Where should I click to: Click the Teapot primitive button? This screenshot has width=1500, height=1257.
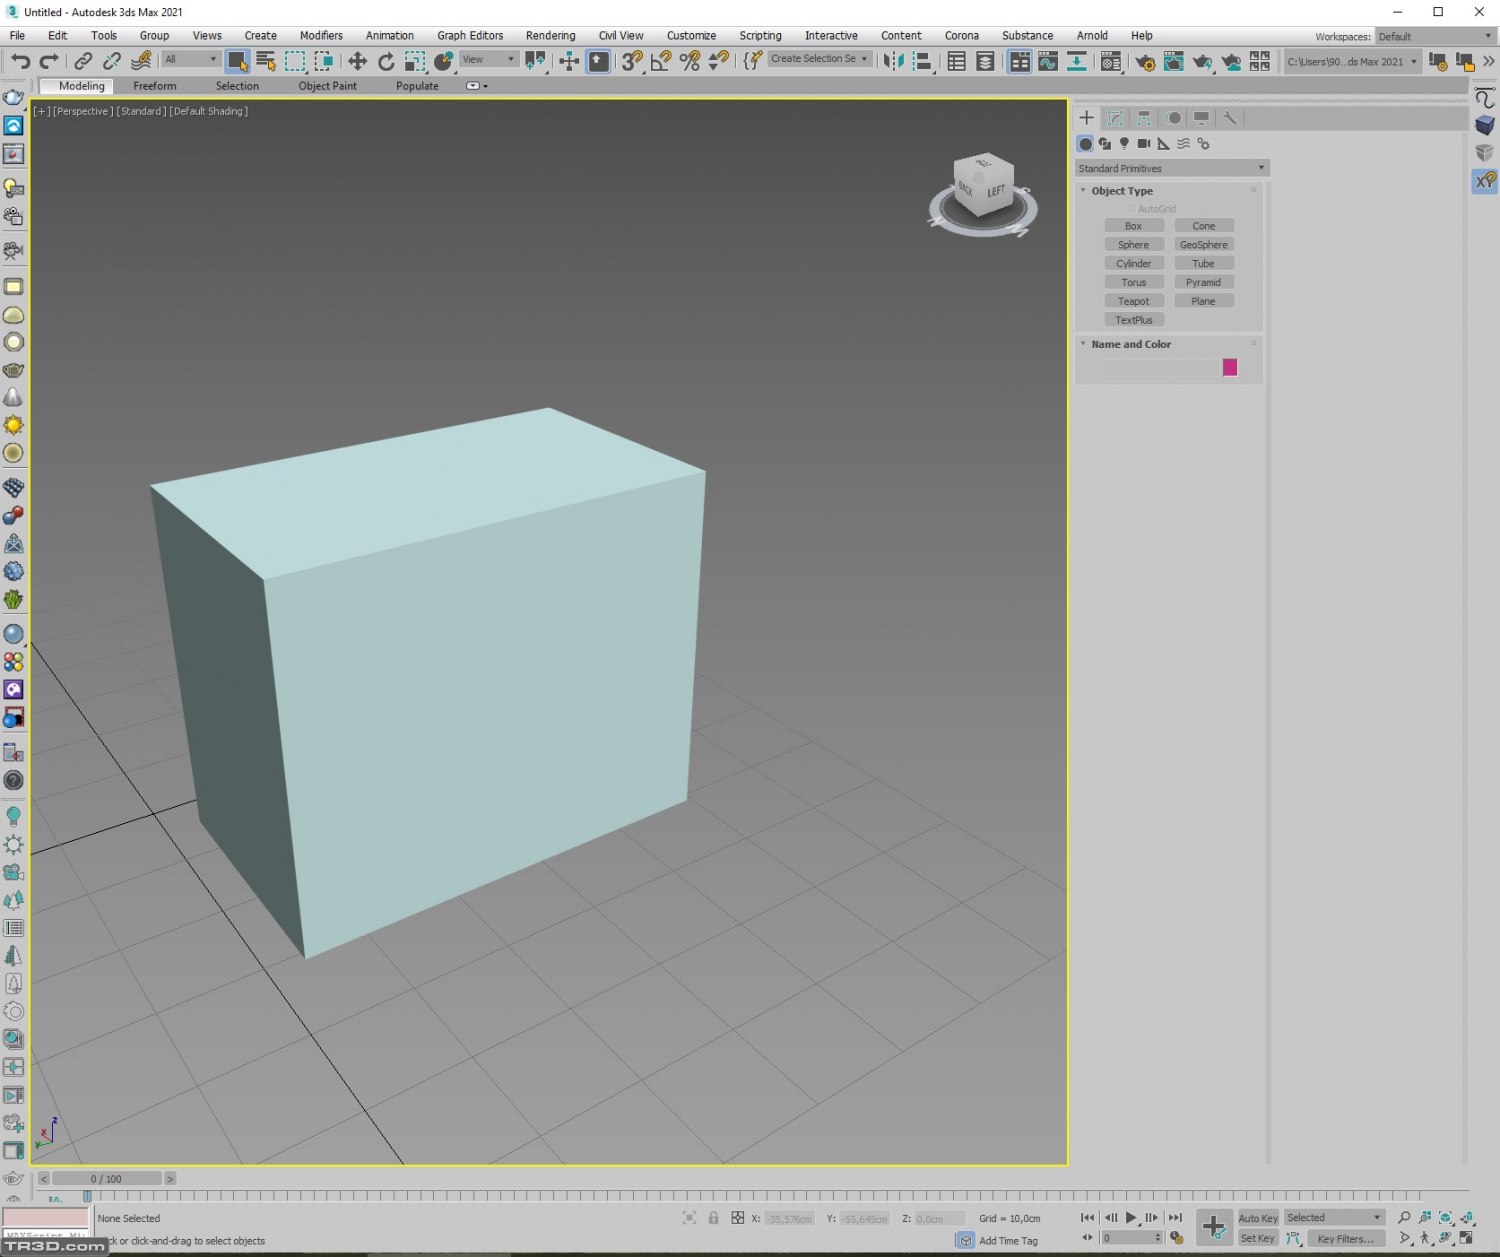[x=1133, y=301]
